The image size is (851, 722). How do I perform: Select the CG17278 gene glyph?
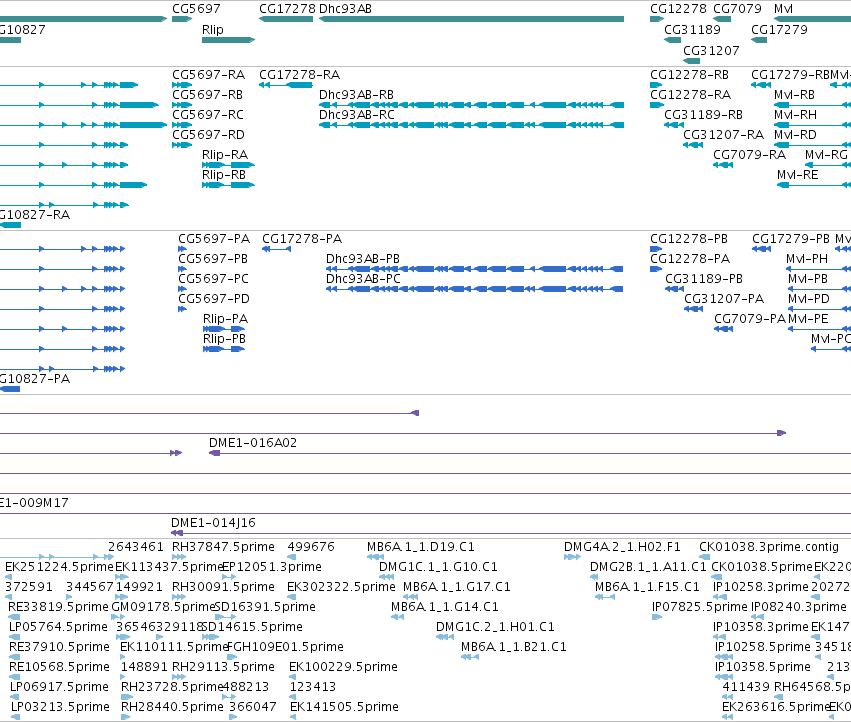click(286, 19)
